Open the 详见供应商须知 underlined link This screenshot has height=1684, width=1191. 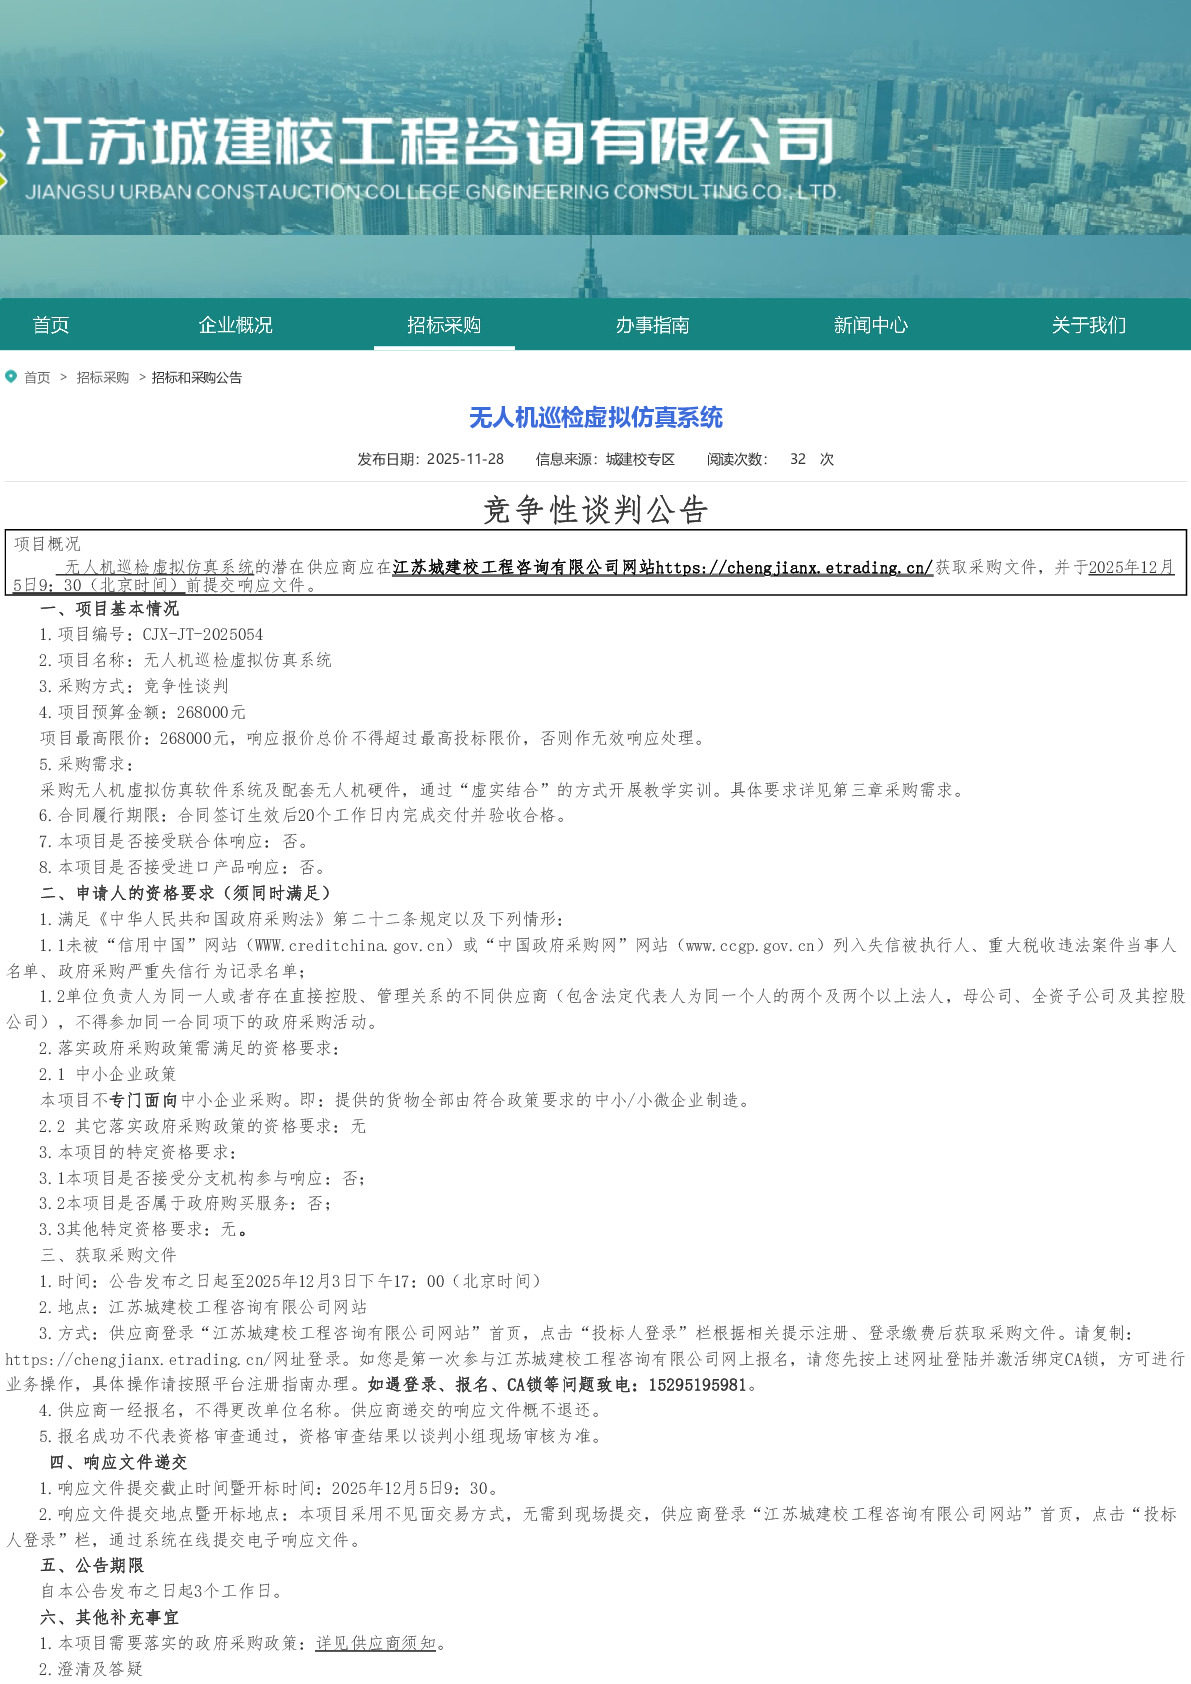tap(376, 1643)
